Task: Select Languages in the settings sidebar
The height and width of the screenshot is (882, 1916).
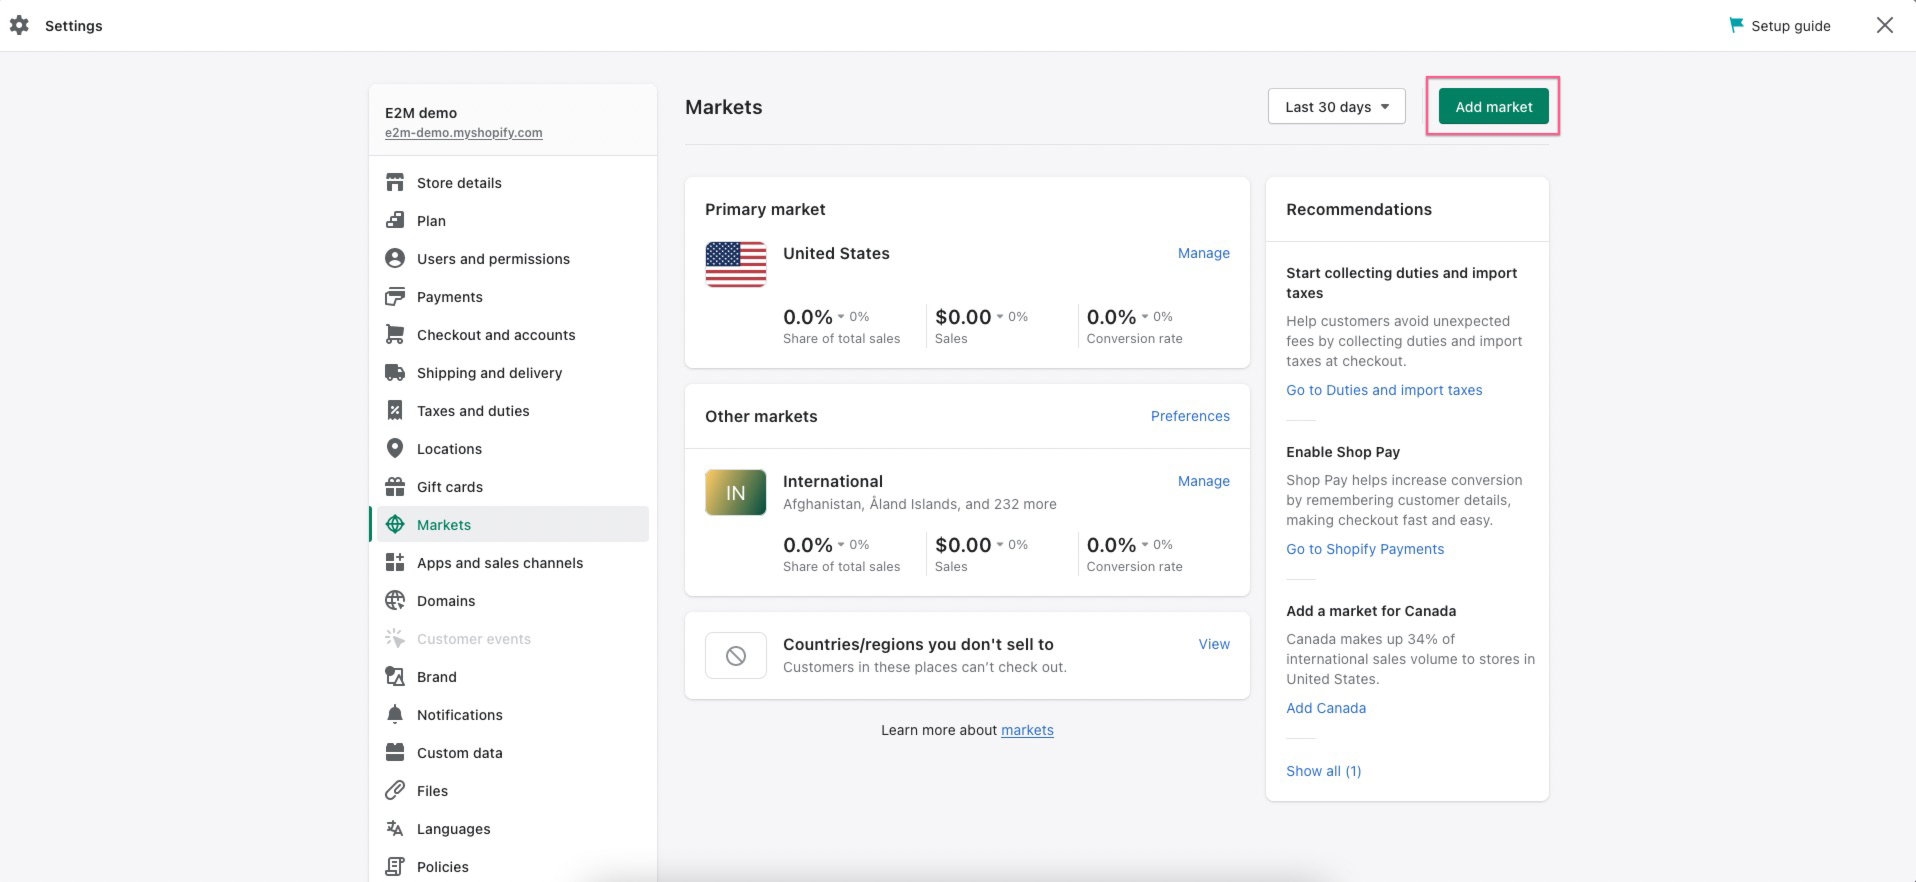Action: coord(453,829)
